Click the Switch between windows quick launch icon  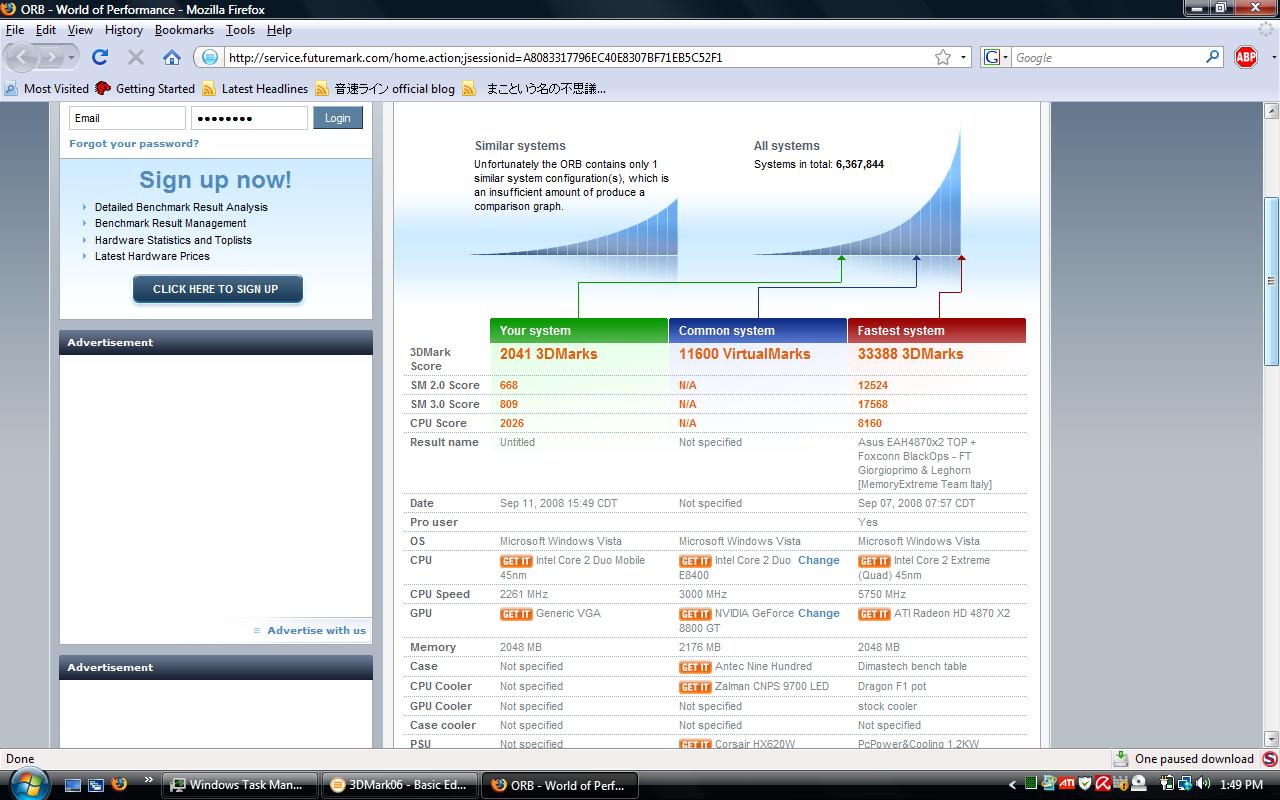[96, 785]
